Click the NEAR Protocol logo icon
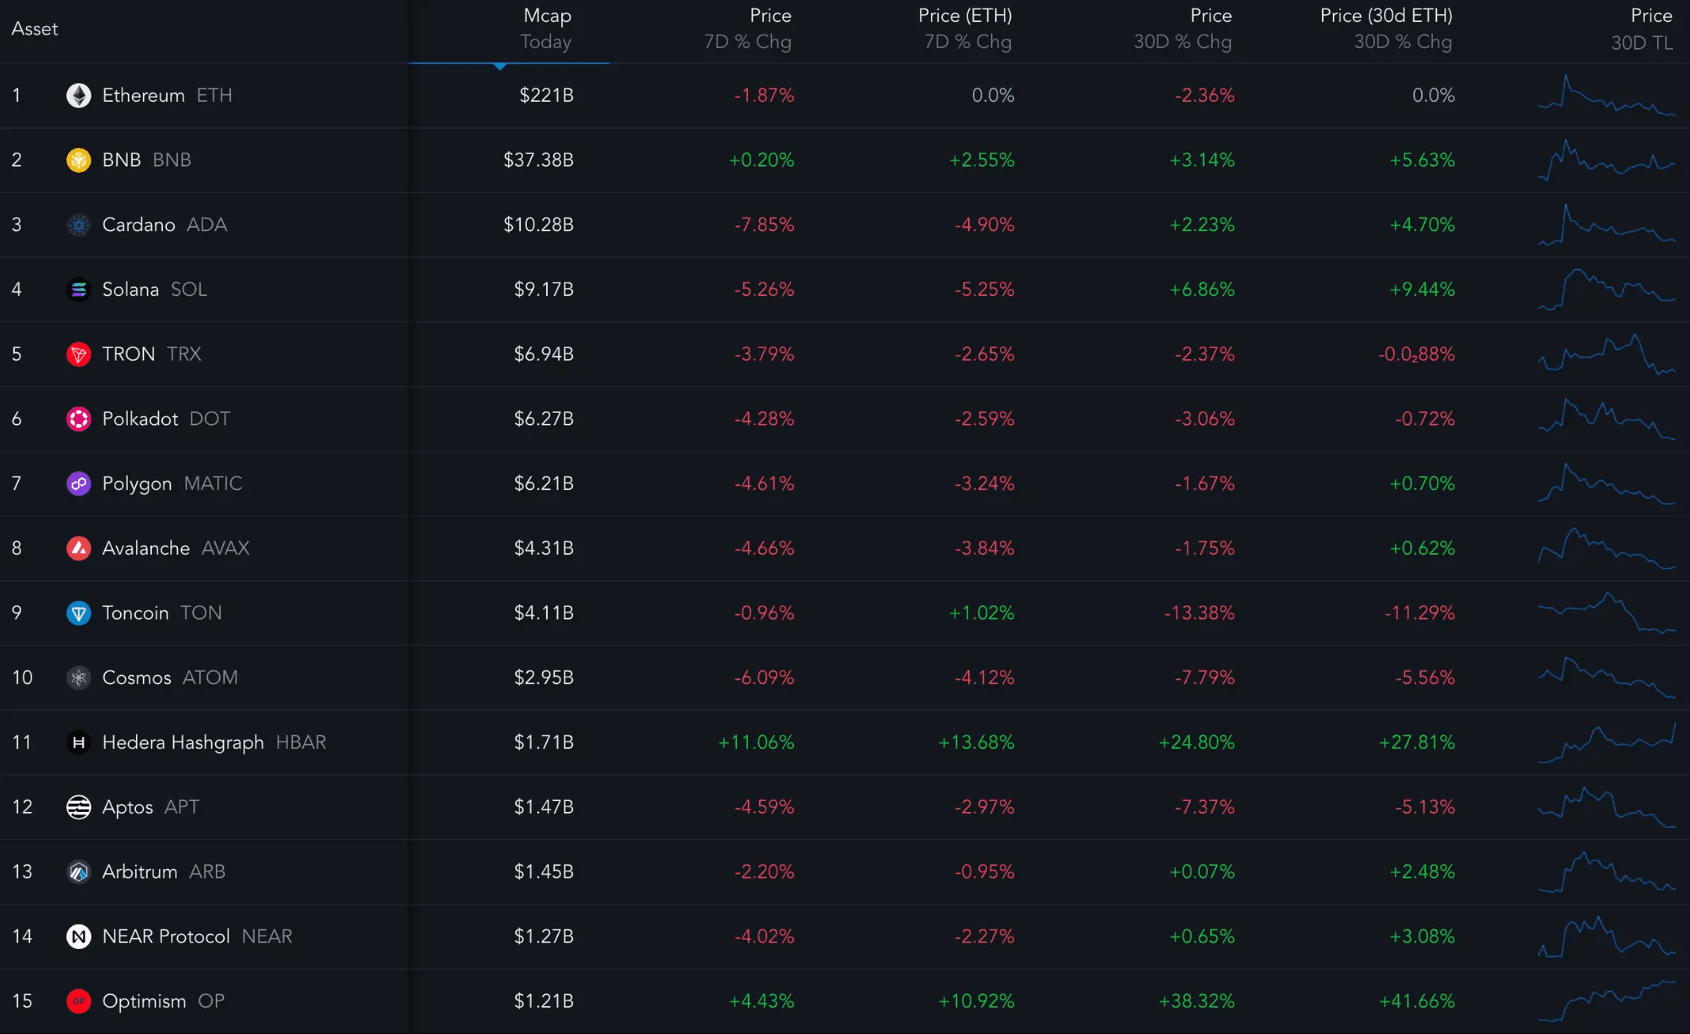Image resolution: width=1690 pixels, height=1034 pixels. tap(78, 937)
